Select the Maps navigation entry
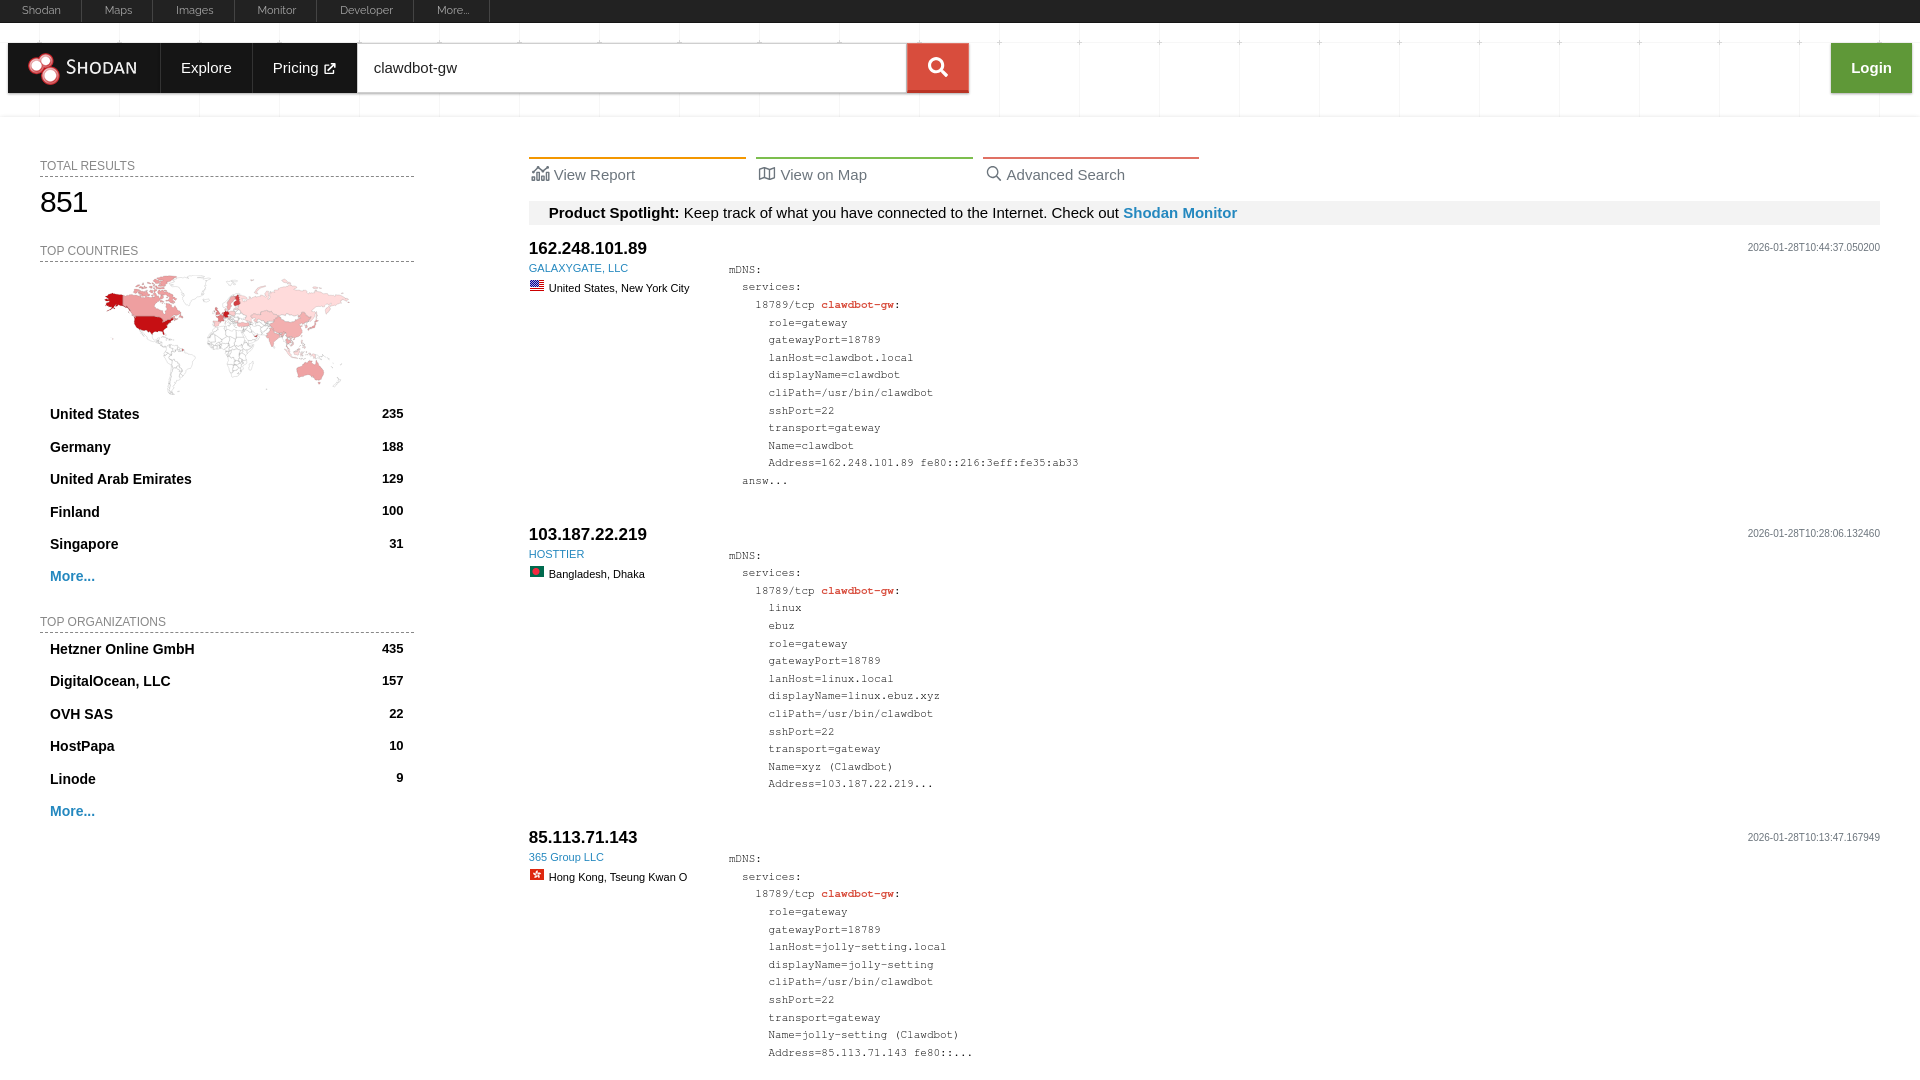 click(x=117, y=10)
